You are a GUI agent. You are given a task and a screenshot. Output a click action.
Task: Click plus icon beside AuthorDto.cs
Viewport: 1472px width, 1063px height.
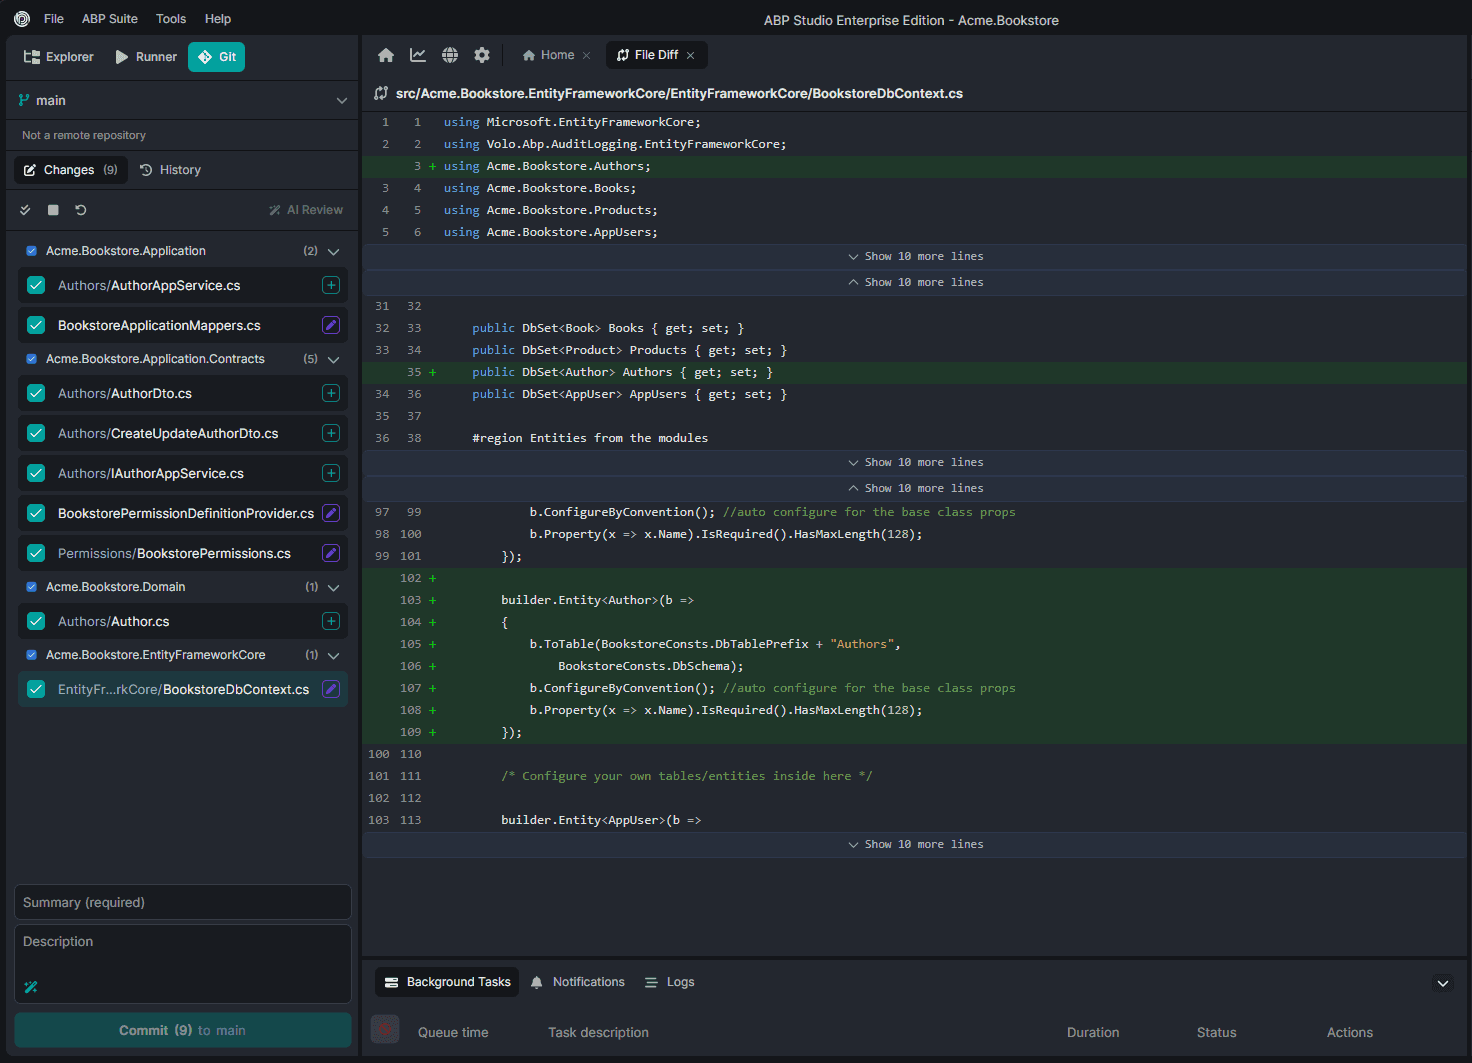(x=331, y=393)
